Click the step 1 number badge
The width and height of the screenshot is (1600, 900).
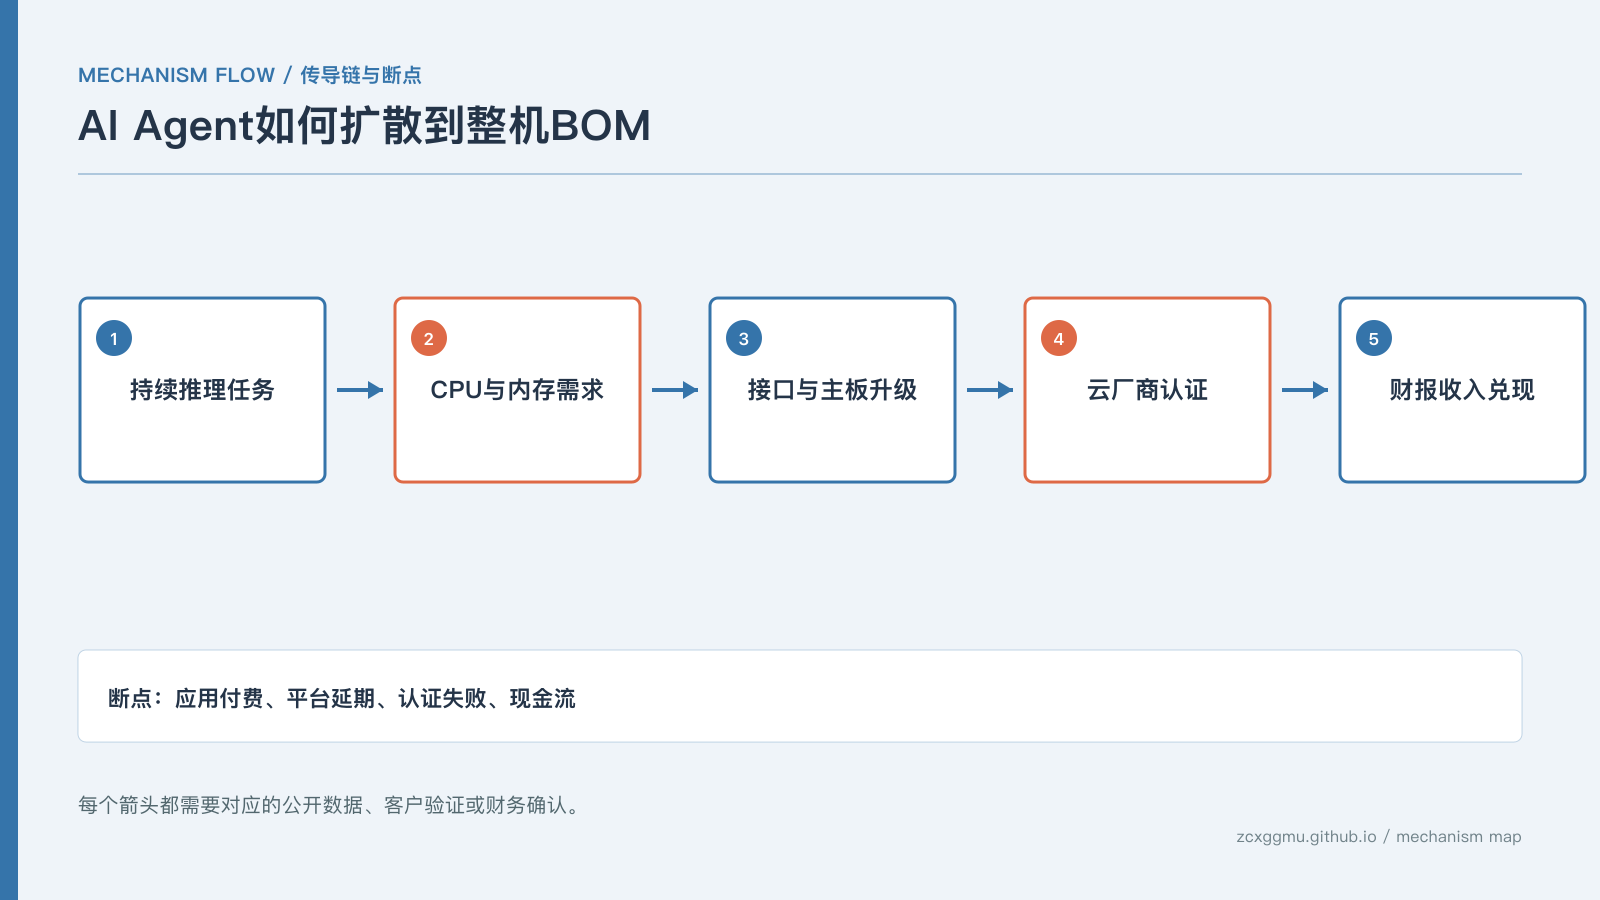(114, 338)
